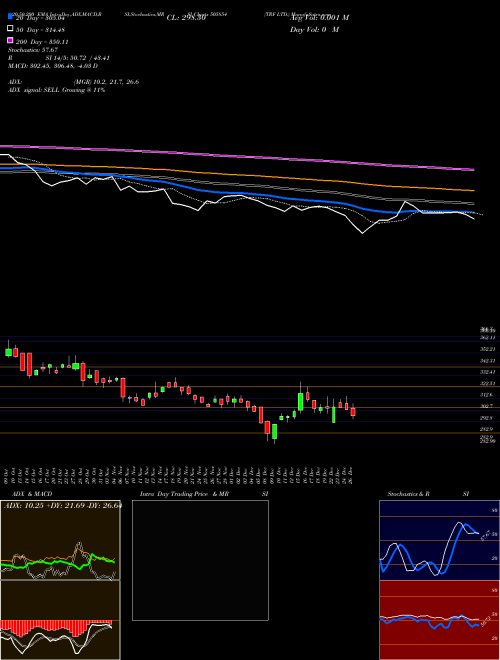
Task: Click the 'Stochastics: 57.67' reading
Action: [x=33, y=50]
